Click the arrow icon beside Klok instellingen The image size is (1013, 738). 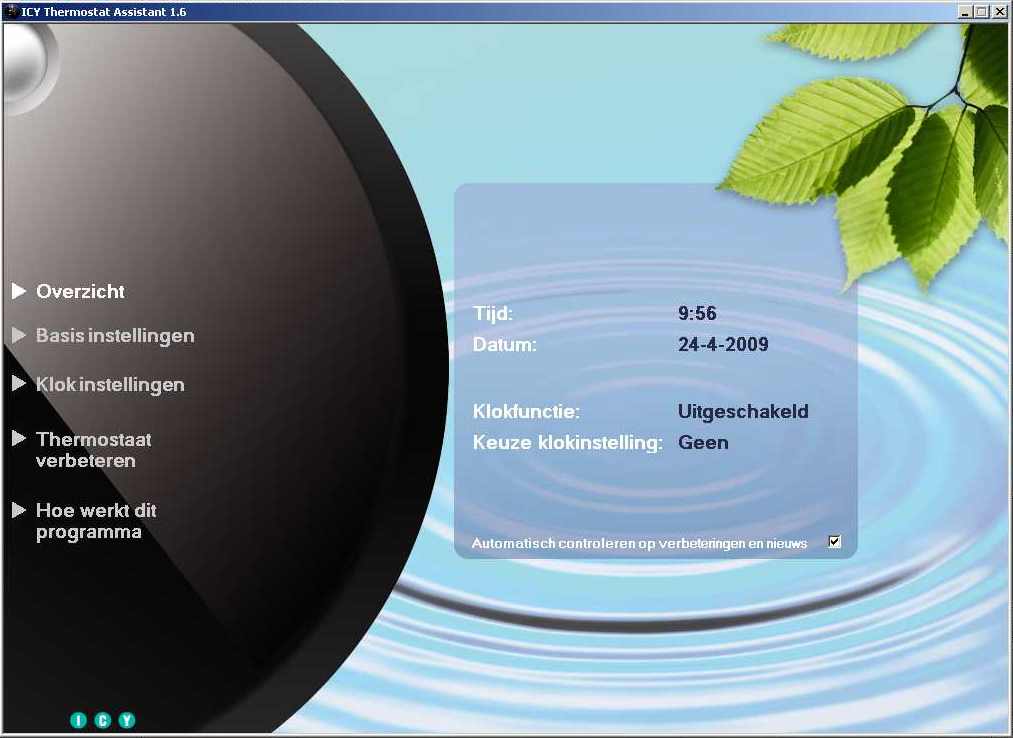pyautogui.click(x=19, y=384)
